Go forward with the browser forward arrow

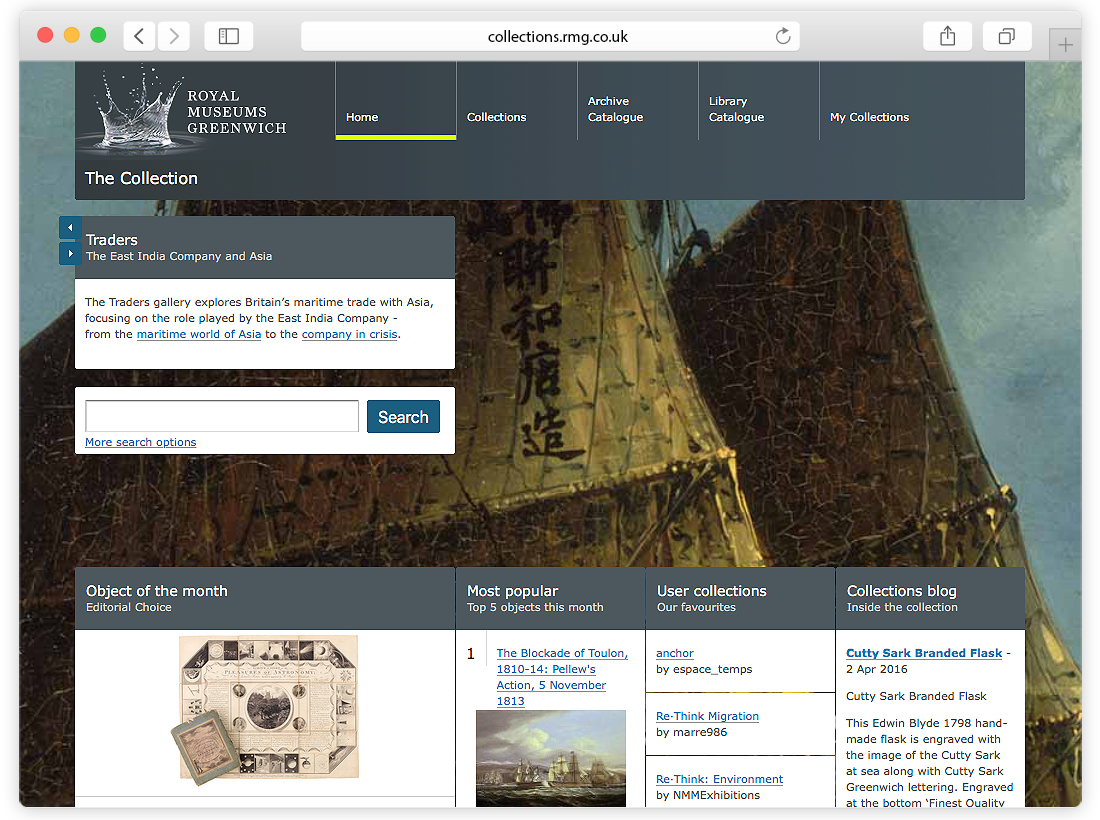point(174,36)
